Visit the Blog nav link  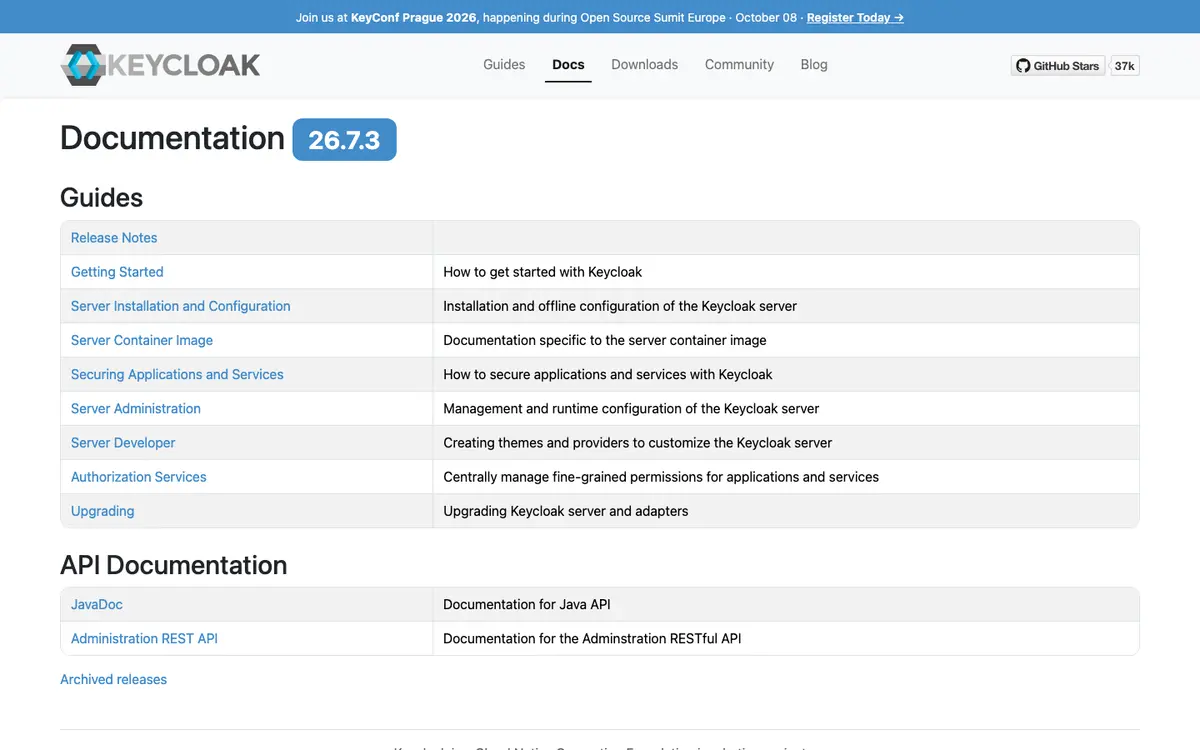pyautogui.click(x=814, y=64)
